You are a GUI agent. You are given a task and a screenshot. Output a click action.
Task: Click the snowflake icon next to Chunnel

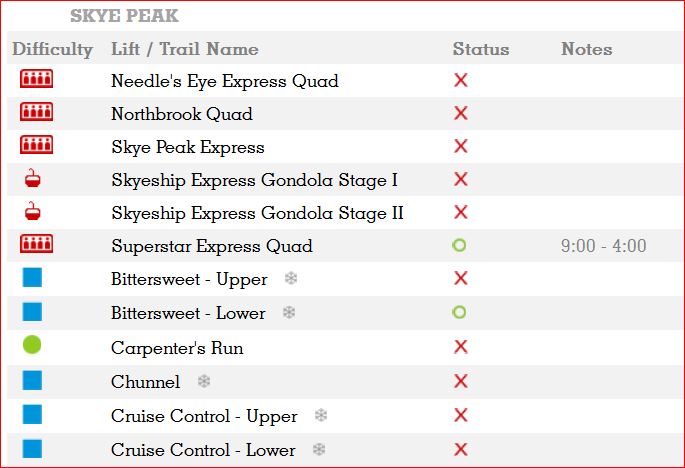[x=204, y=381]
